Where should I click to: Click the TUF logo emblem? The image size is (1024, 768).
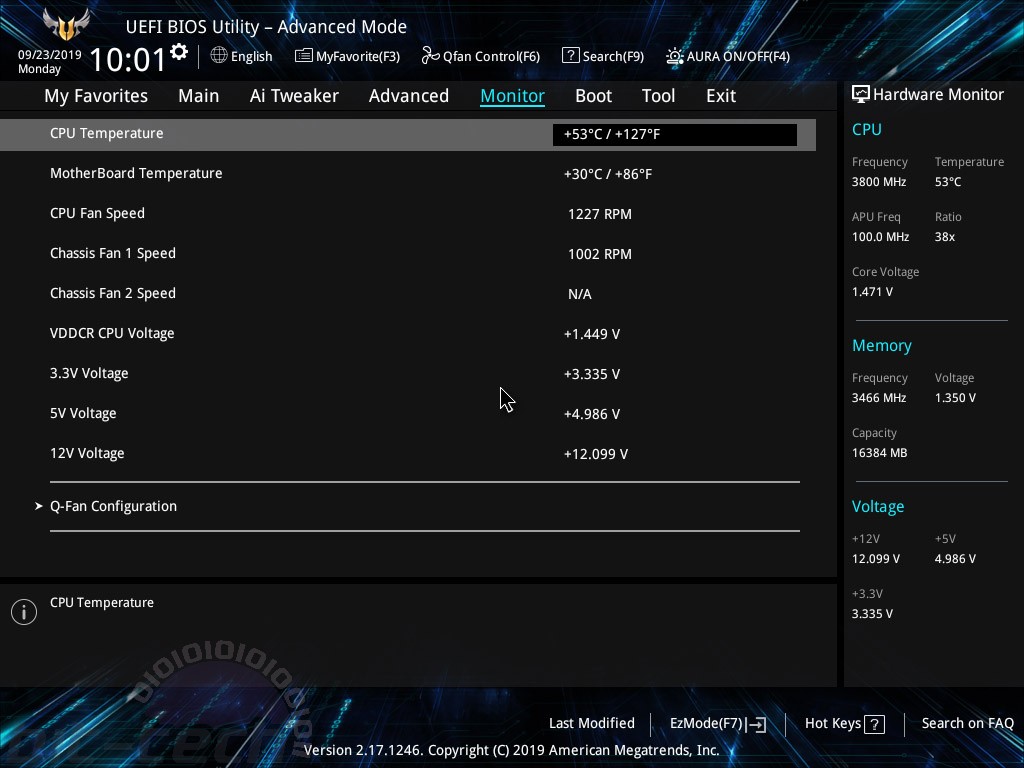tap(66, 25)
